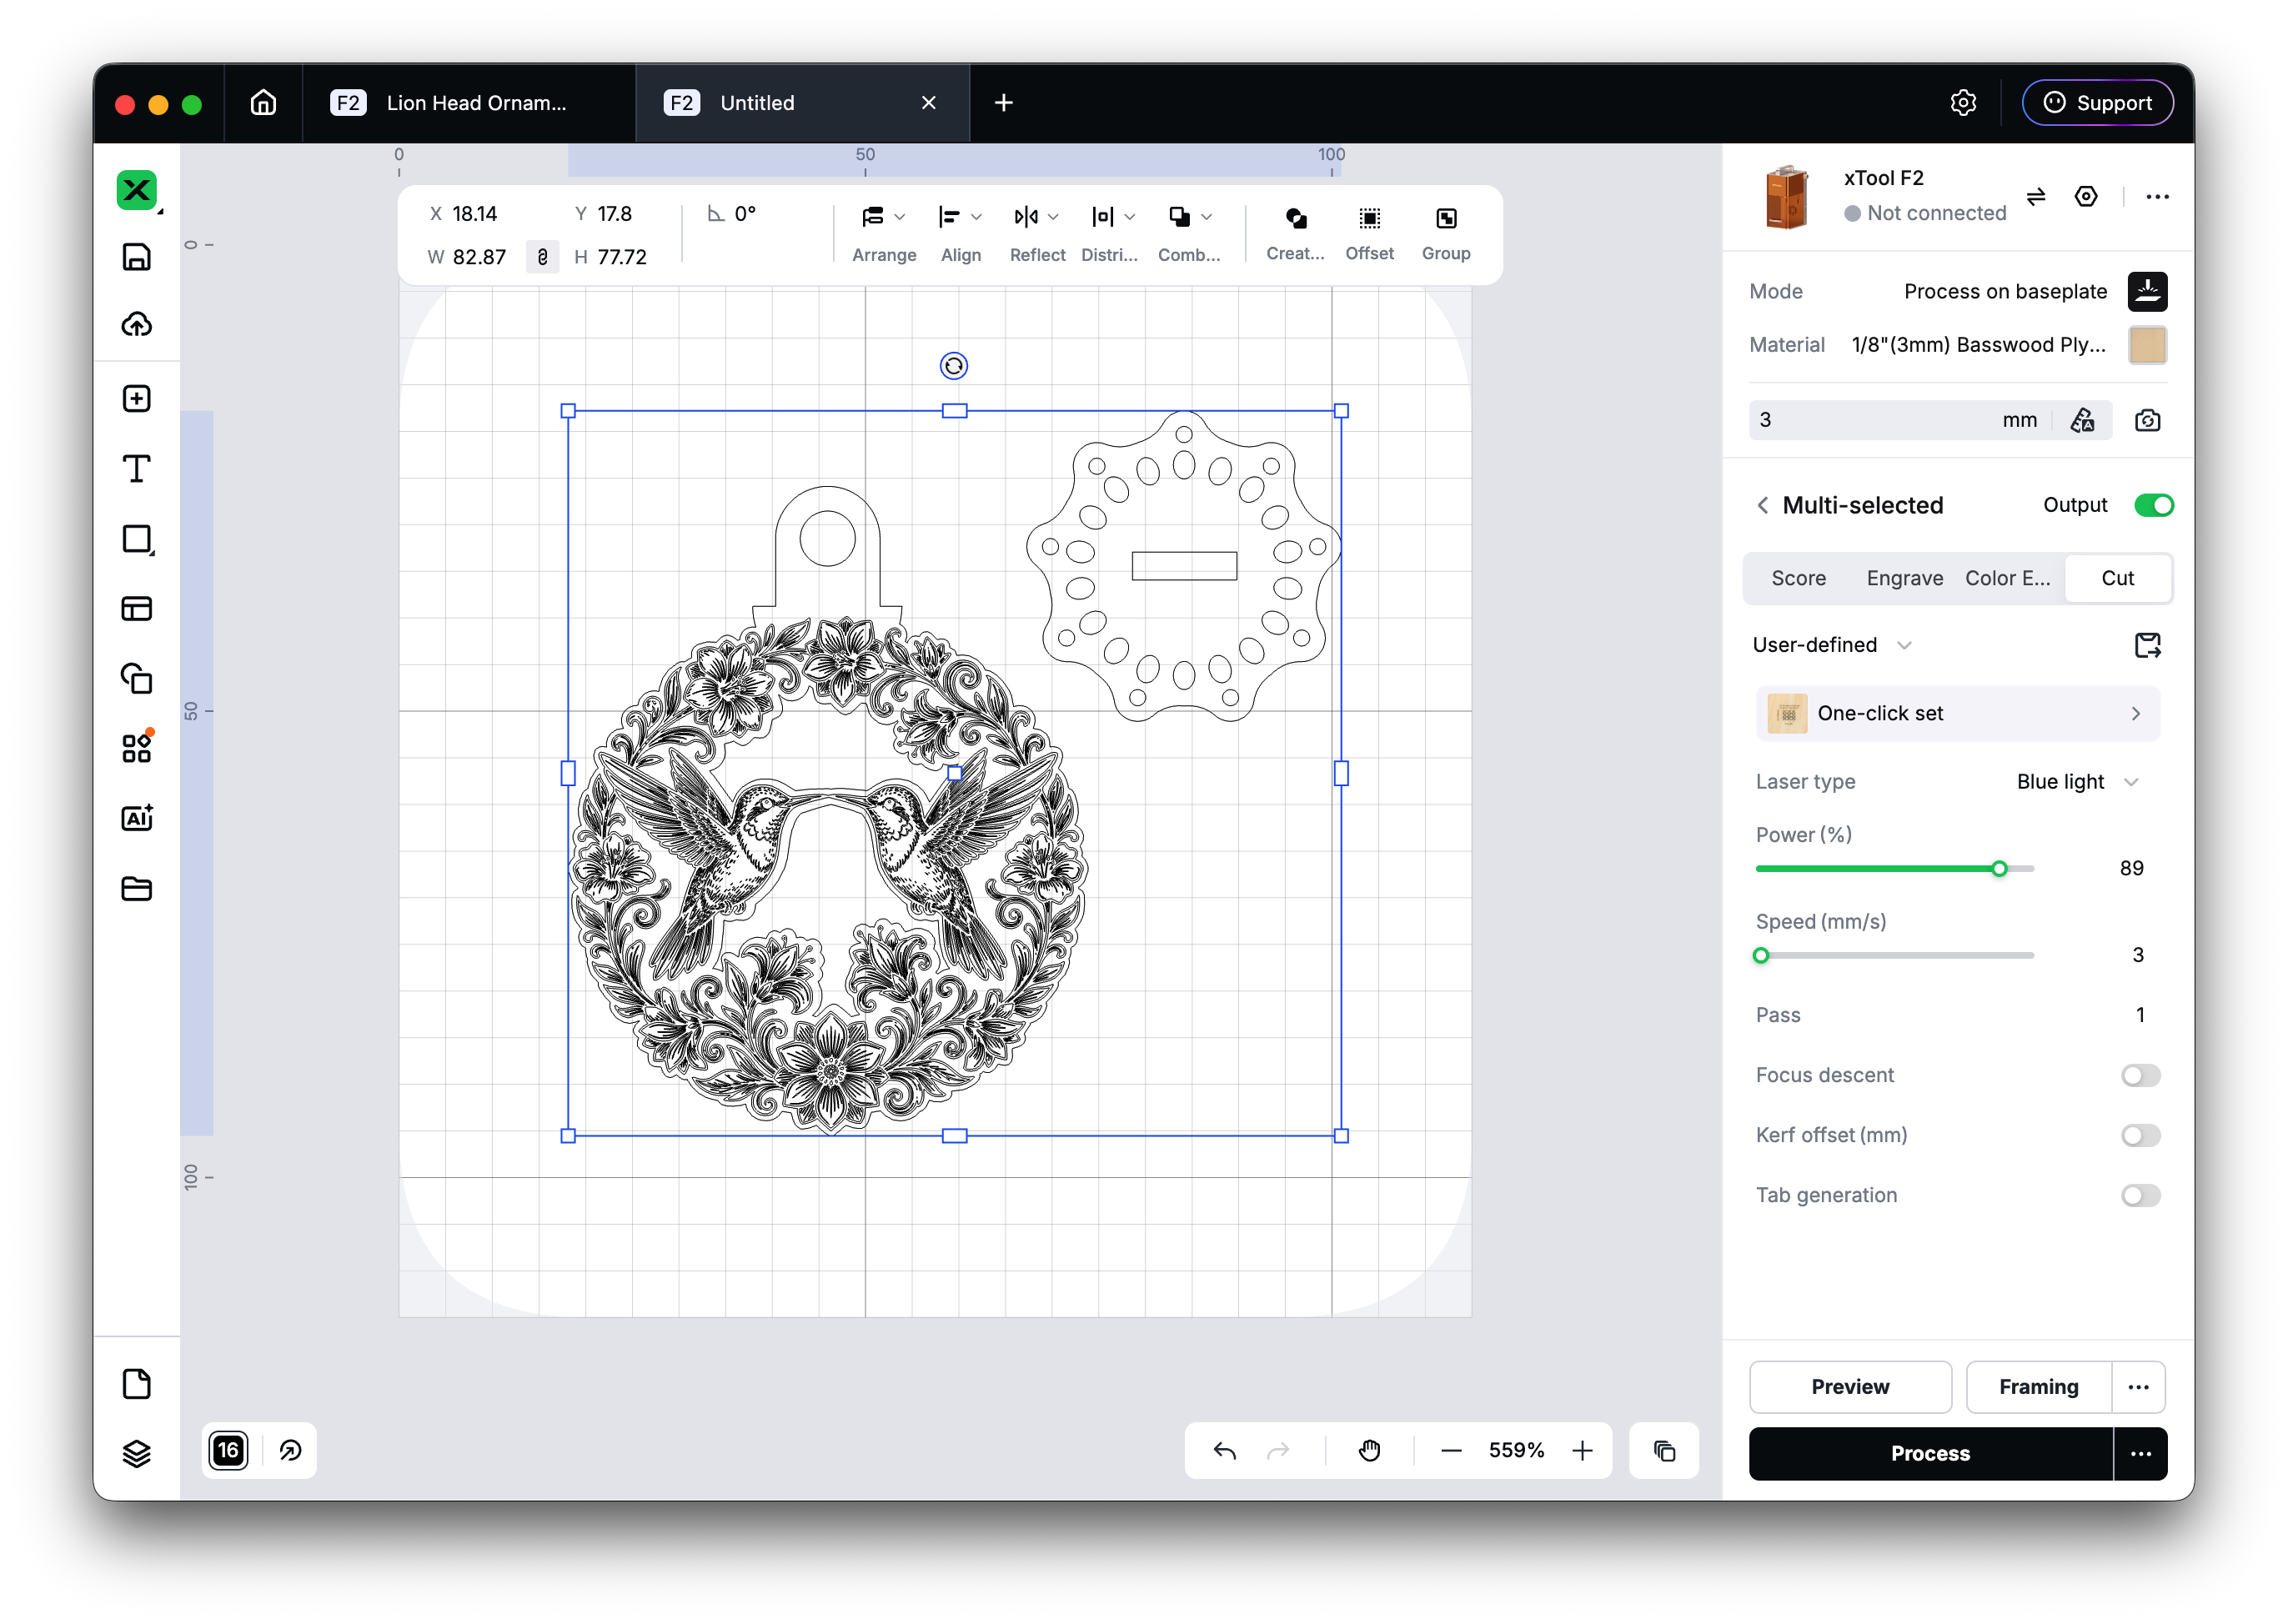2288x1624 pixels.
Task: Select the rectangle Shape tool
Action: 137,539
